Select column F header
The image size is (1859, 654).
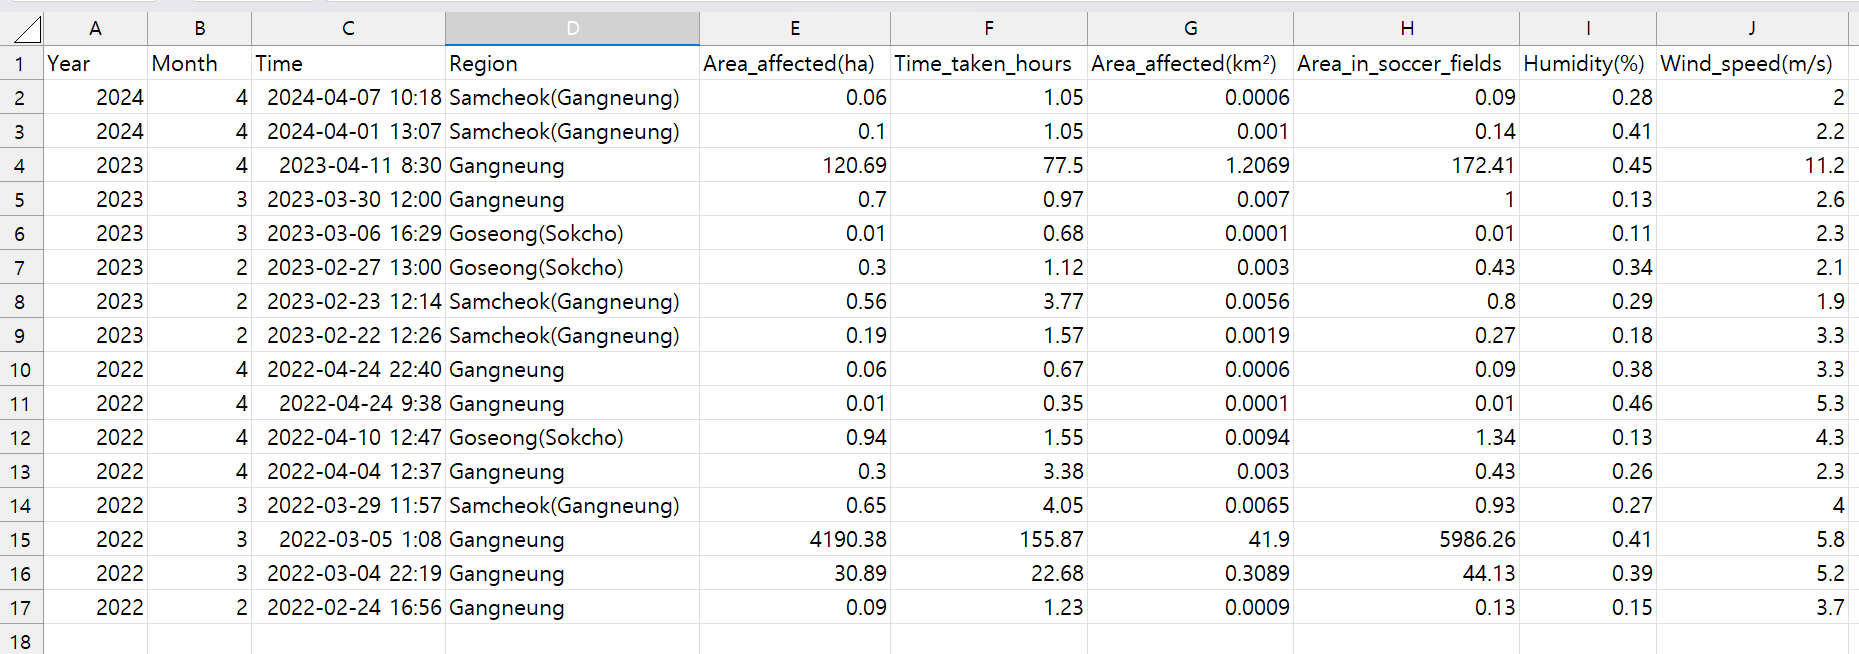[989, 29]
